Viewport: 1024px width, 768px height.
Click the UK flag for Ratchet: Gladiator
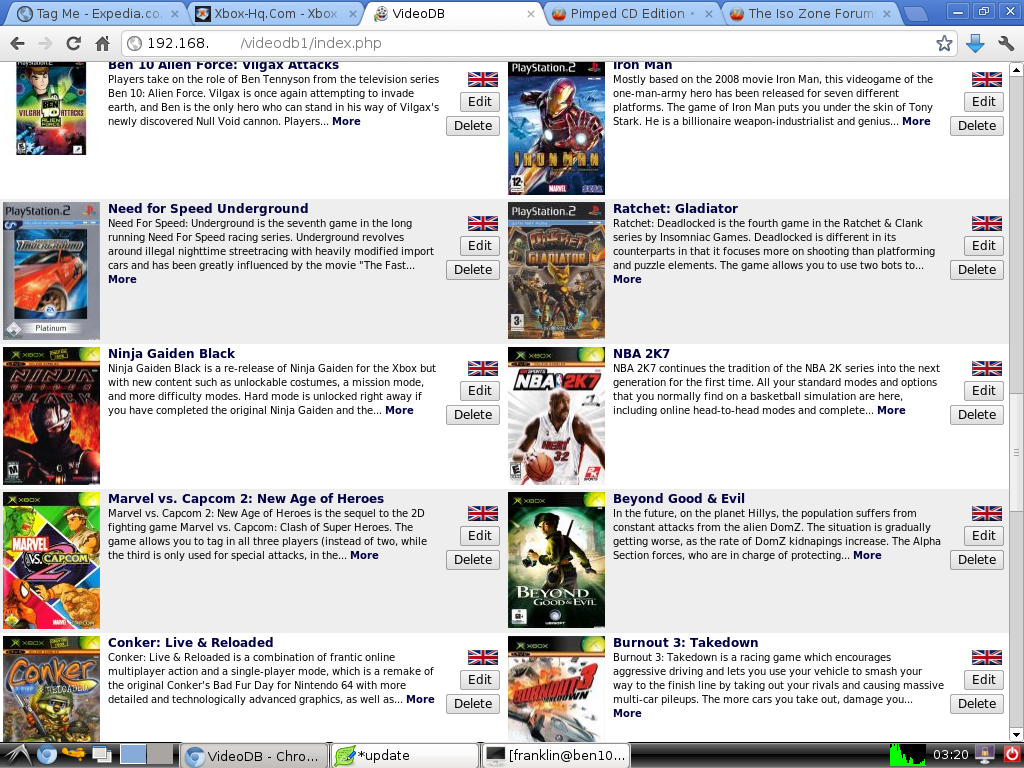(x=987, y=223)
